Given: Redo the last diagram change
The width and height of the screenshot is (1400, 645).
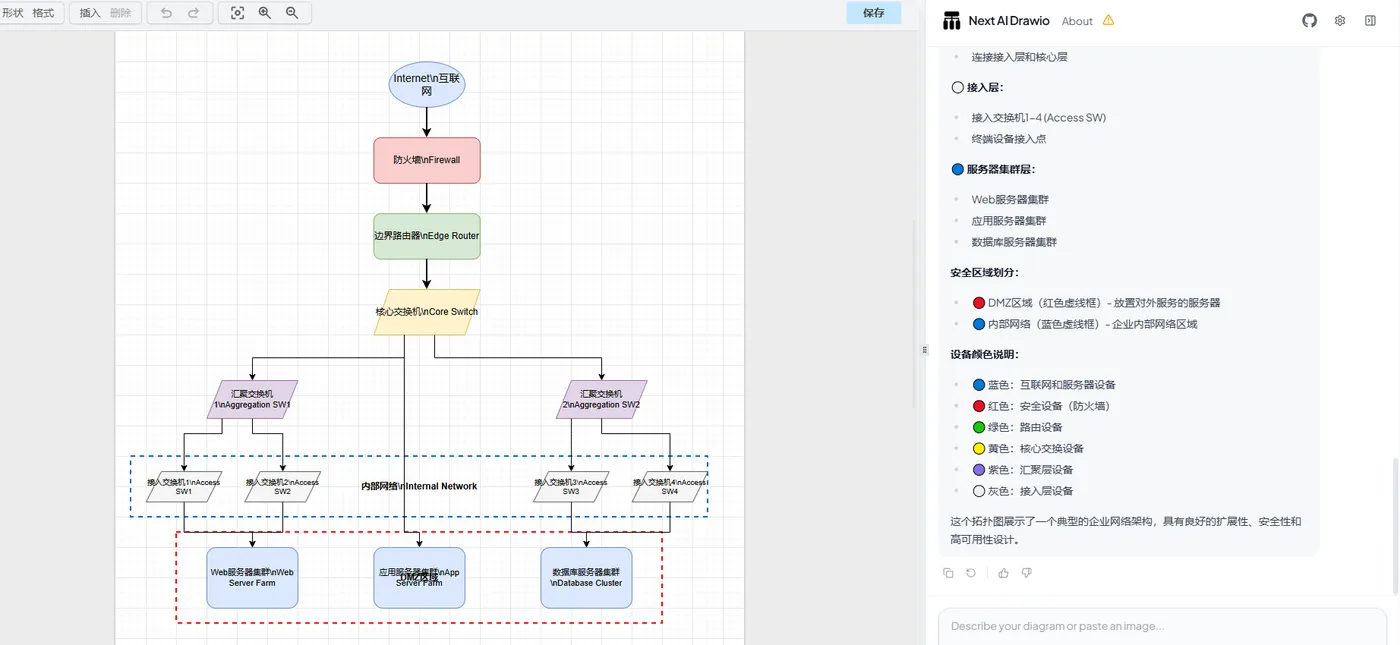Looking at the screenshot, I should (193, 13).
